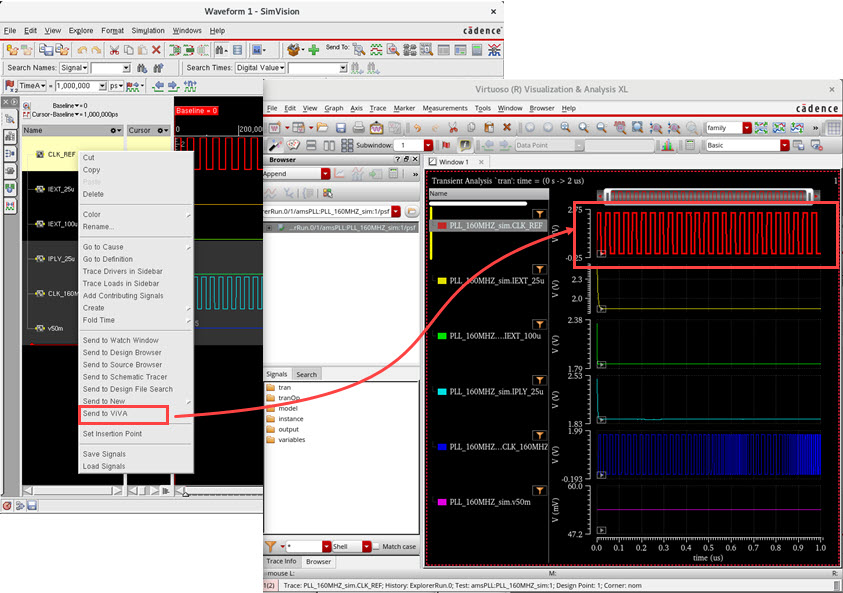843x593 pixels.
Task: Switch to the Search tab in Browser
Action: [x=306, y=375]
